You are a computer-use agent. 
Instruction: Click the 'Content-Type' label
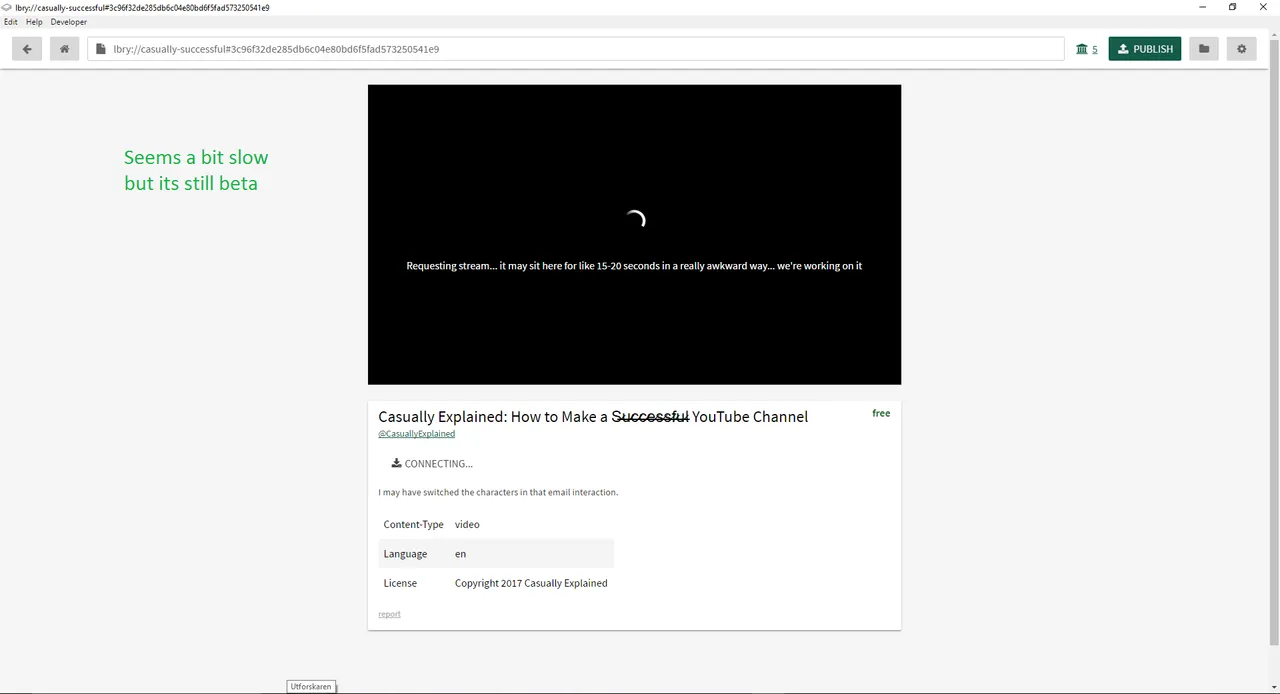click(413, 524)
